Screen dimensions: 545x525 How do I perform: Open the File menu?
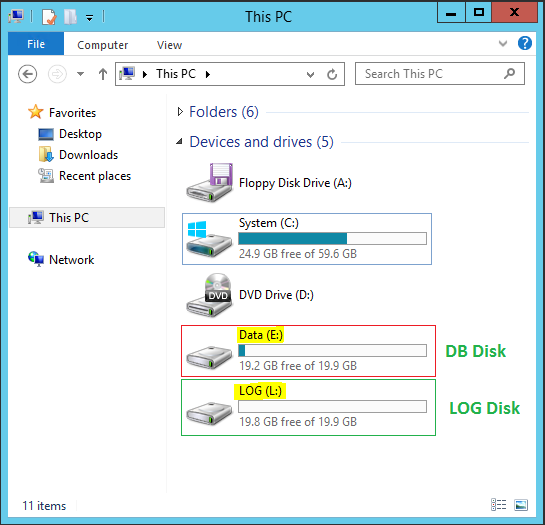[x=36, y=44]
